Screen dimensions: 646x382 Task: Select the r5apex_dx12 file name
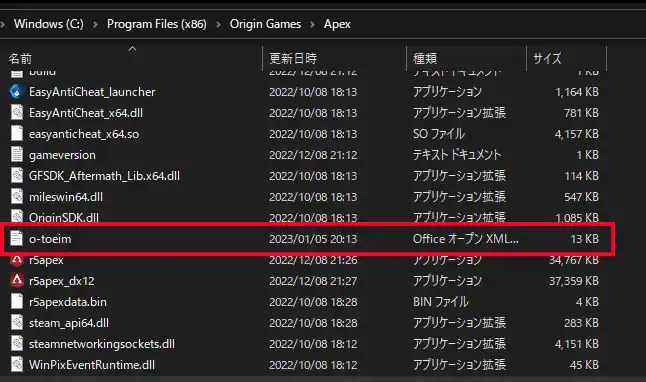[x=62, y=281]
